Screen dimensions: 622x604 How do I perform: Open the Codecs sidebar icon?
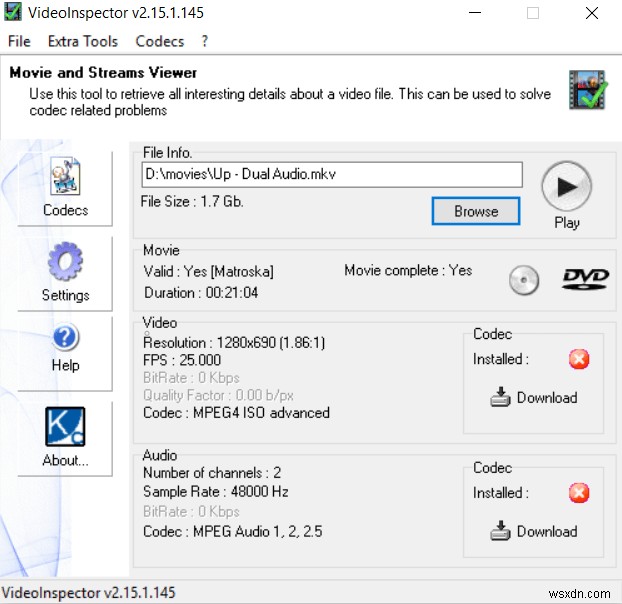pos(65,176)
